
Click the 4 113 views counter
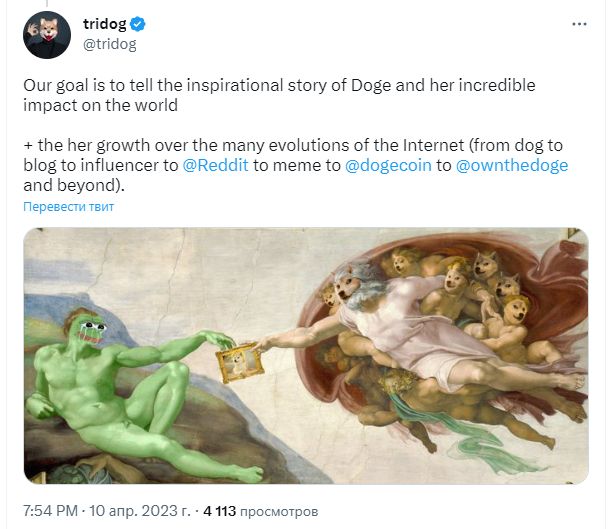pyautogui.click(x=219, y=511)
